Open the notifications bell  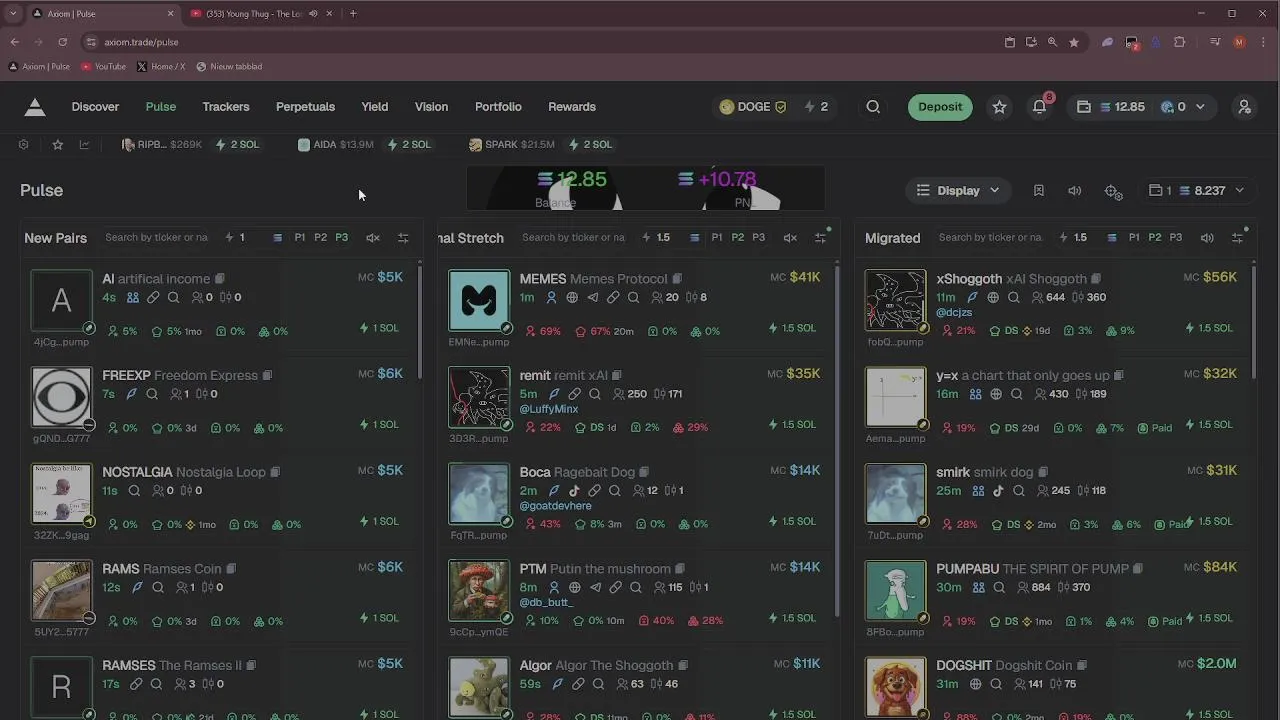(1040, 107)
